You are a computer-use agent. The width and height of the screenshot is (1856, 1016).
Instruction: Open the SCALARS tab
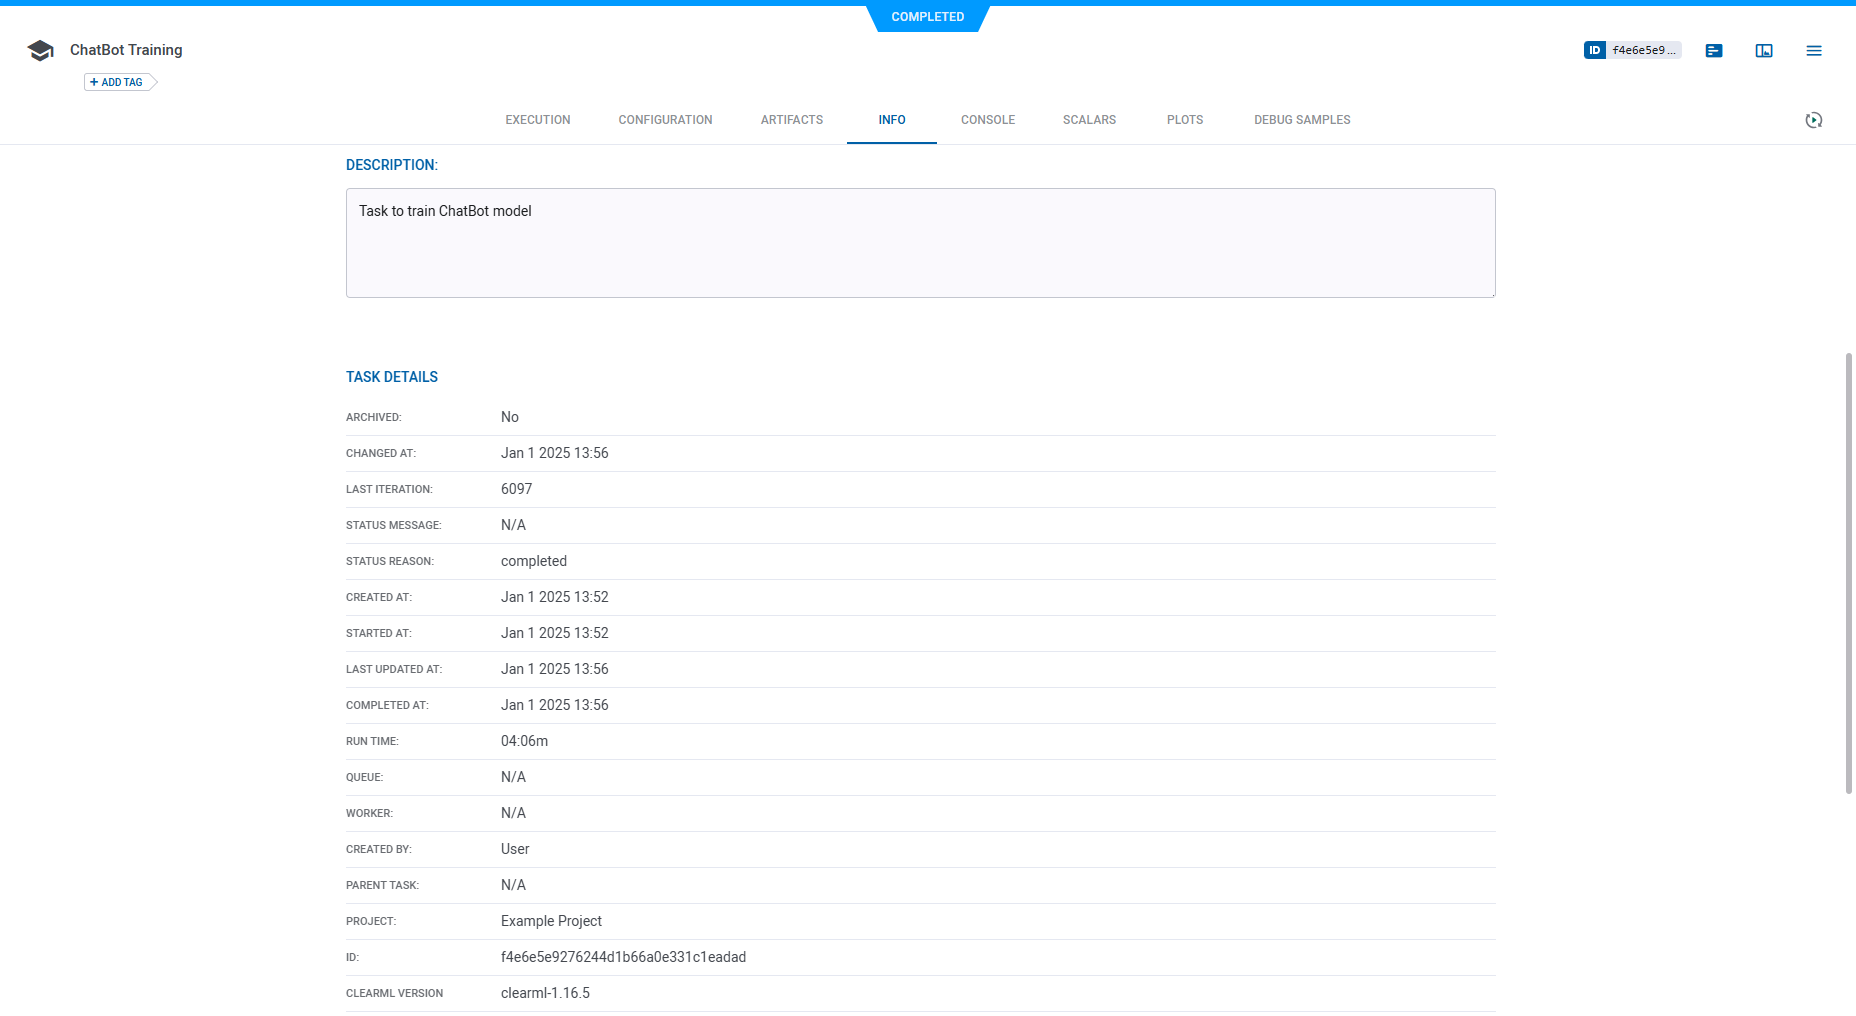[1089, 119]
